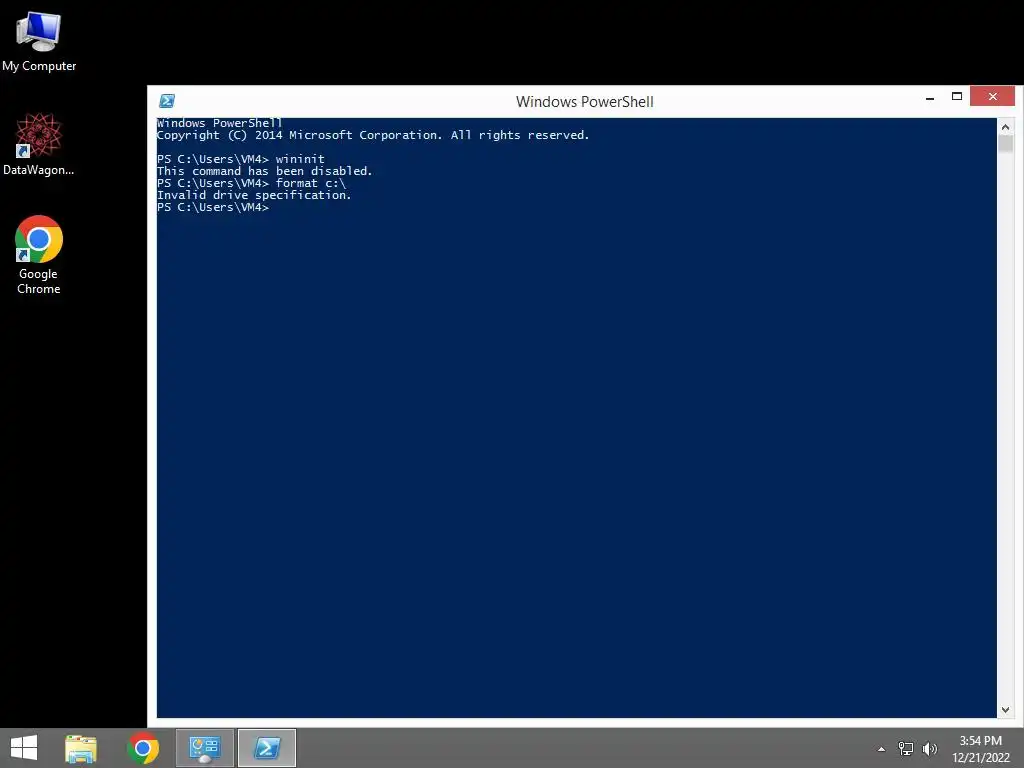Open the network status tray icon

tap(906, 749)
